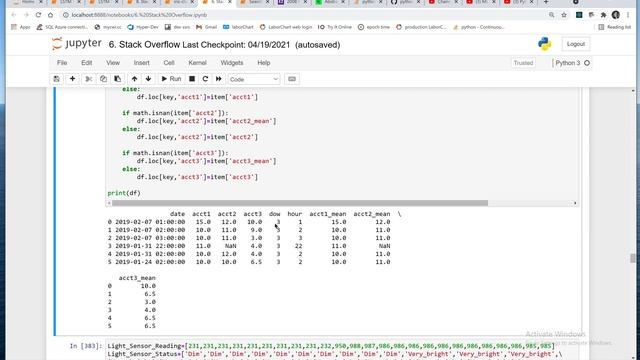Click Light_Sensor_Reading code line in cell 383
This screenshot has height=360, width=640.
click(x=331, y=346)
